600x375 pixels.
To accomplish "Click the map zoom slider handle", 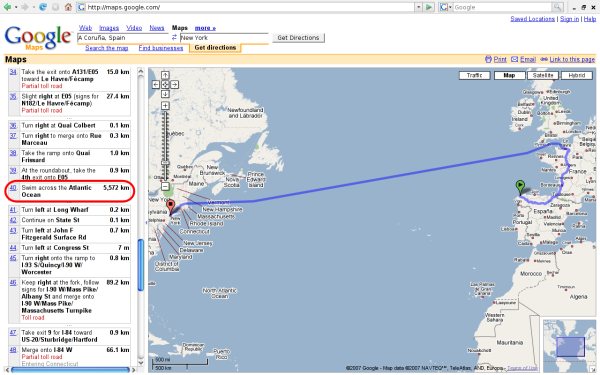I will (x=165, y=163).
